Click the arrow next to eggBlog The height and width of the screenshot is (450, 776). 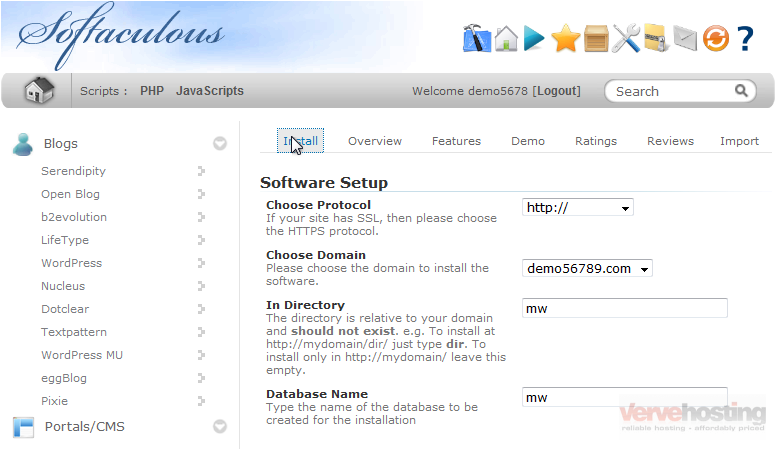201,378
